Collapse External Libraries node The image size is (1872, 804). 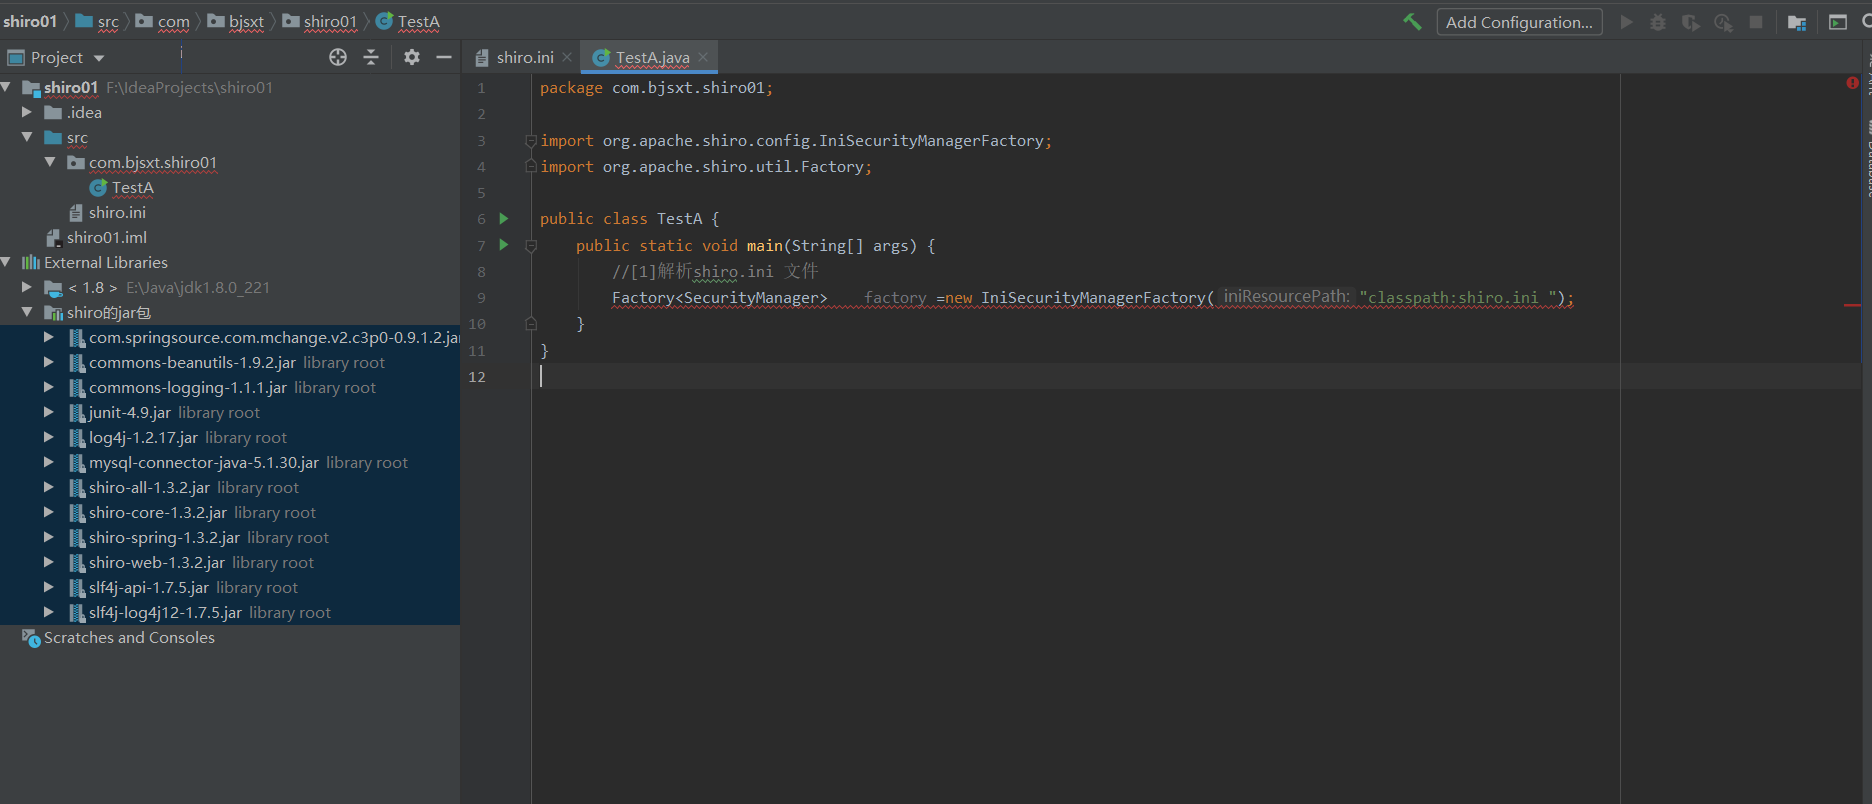pos(7,263)
